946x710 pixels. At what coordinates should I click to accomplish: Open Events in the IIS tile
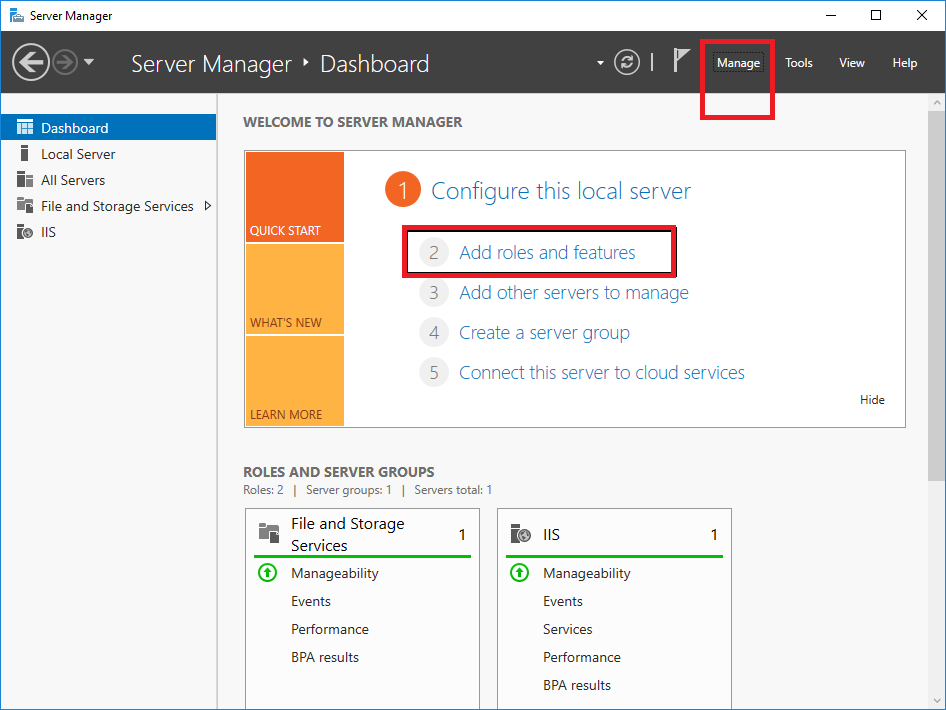(562, 601)
